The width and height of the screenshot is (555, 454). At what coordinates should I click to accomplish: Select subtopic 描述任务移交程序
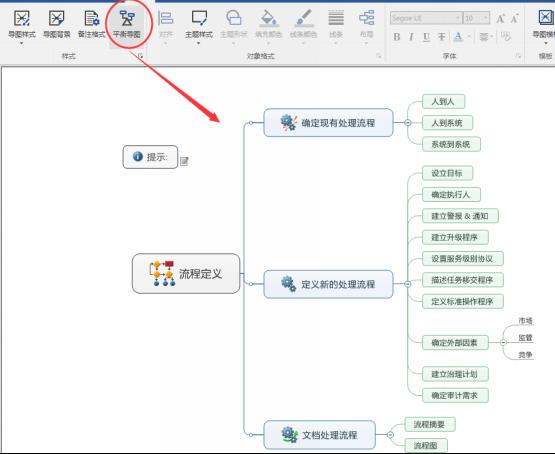(x=463, y=280)
